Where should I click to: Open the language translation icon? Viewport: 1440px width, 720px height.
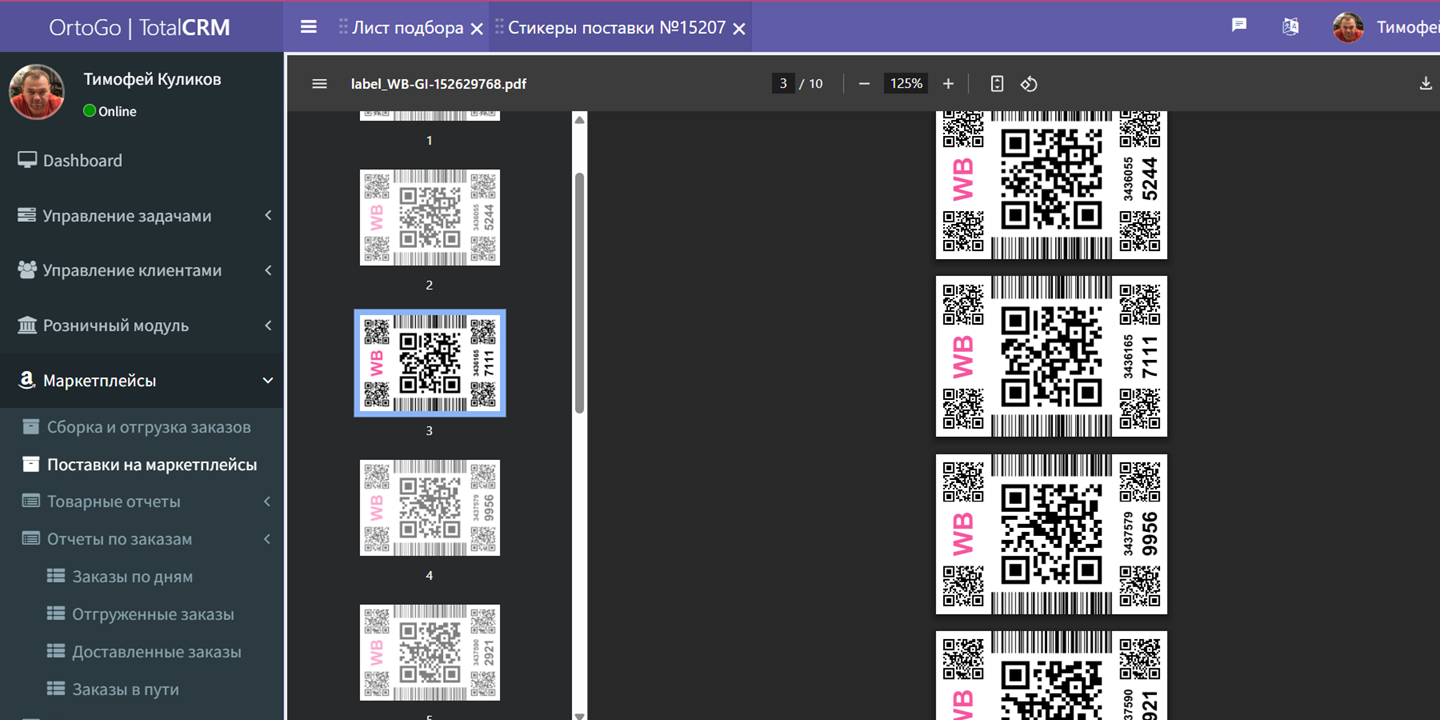coord(1290,26)
